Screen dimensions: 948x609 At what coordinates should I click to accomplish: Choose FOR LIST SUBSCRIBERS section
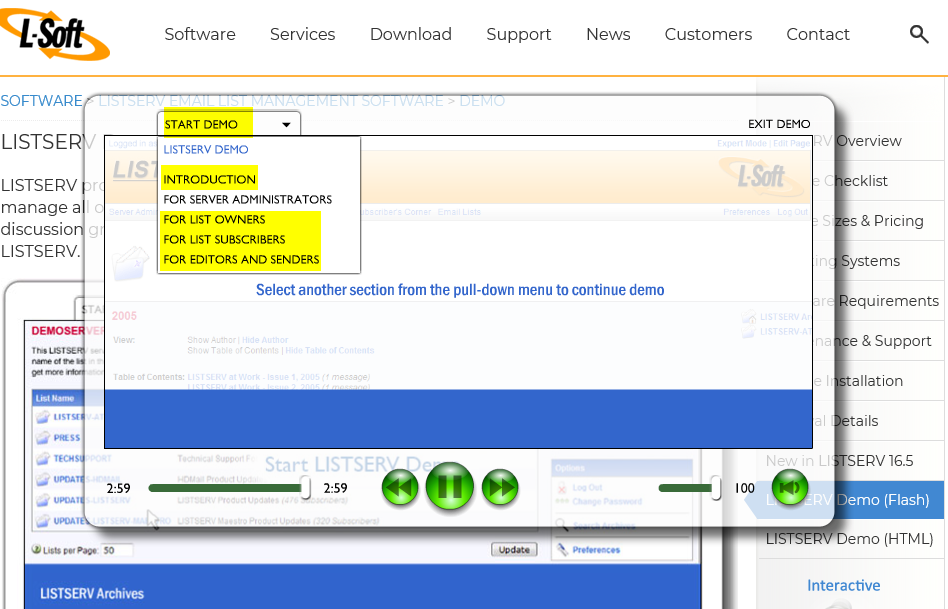pos(224,239)
